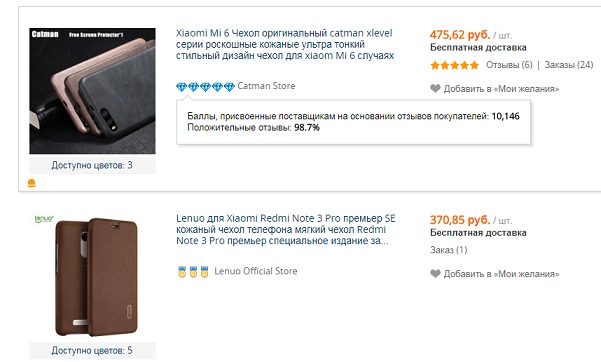Add the Lenuo case to «Мои желания»

(x=501, y=274)
